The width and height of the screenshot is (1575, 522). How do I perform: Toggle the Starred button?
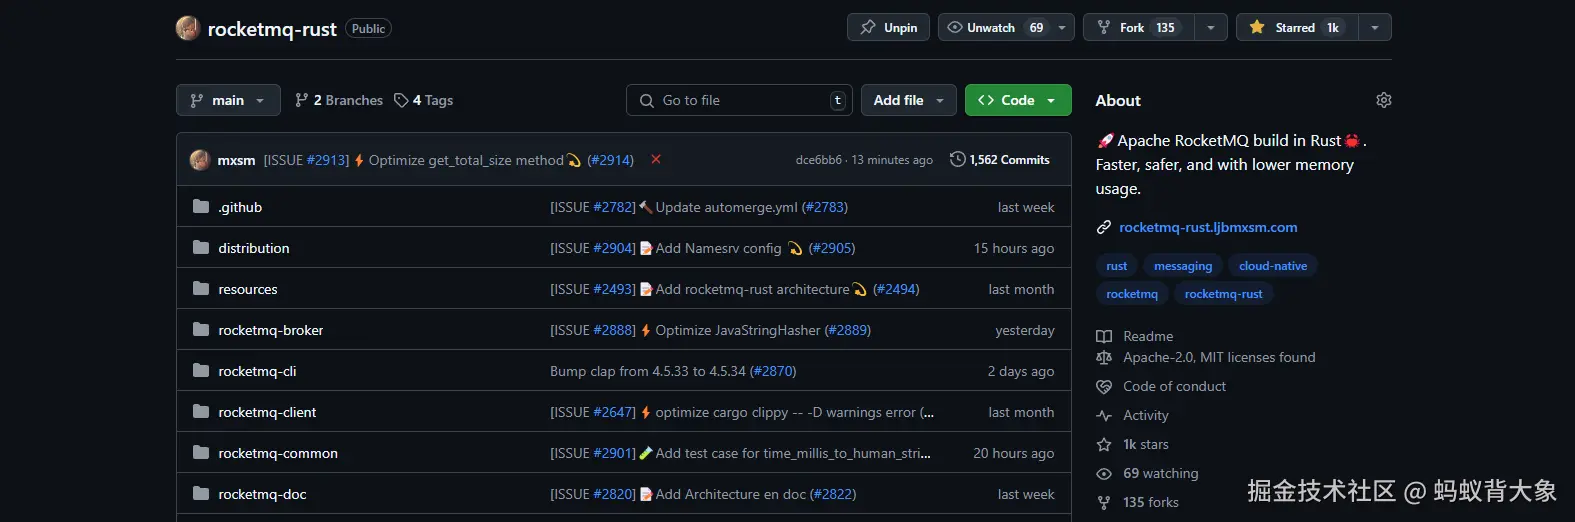tap(1297, 27)
